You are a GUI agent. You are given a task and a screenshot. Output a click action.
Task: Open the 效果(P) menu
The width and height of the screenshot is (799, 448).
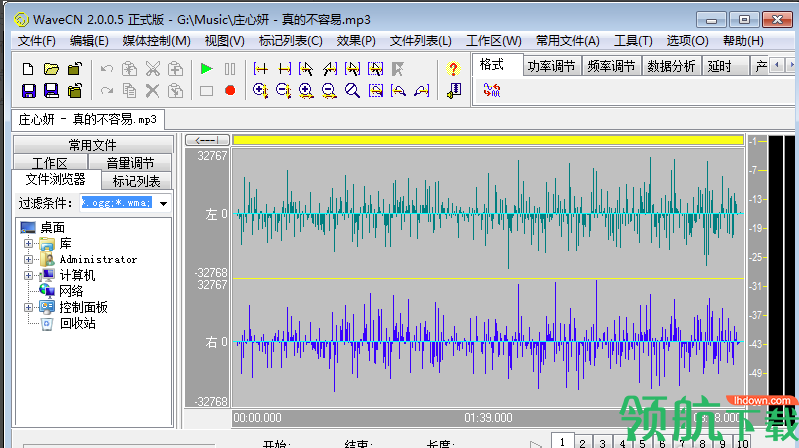356,41
